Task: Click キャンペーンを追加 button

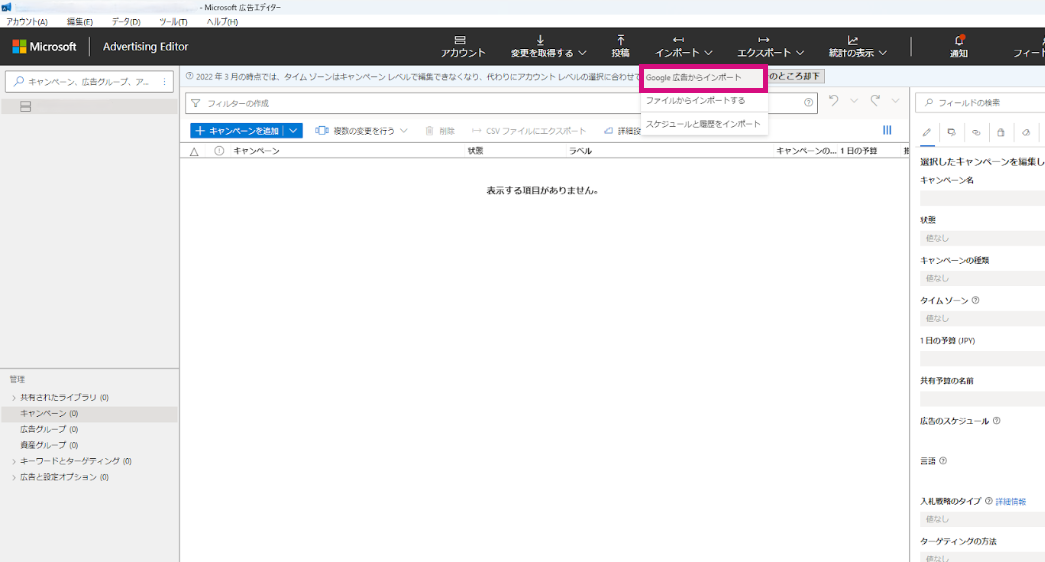Action: pyautogui.click(x=237, y=131)
